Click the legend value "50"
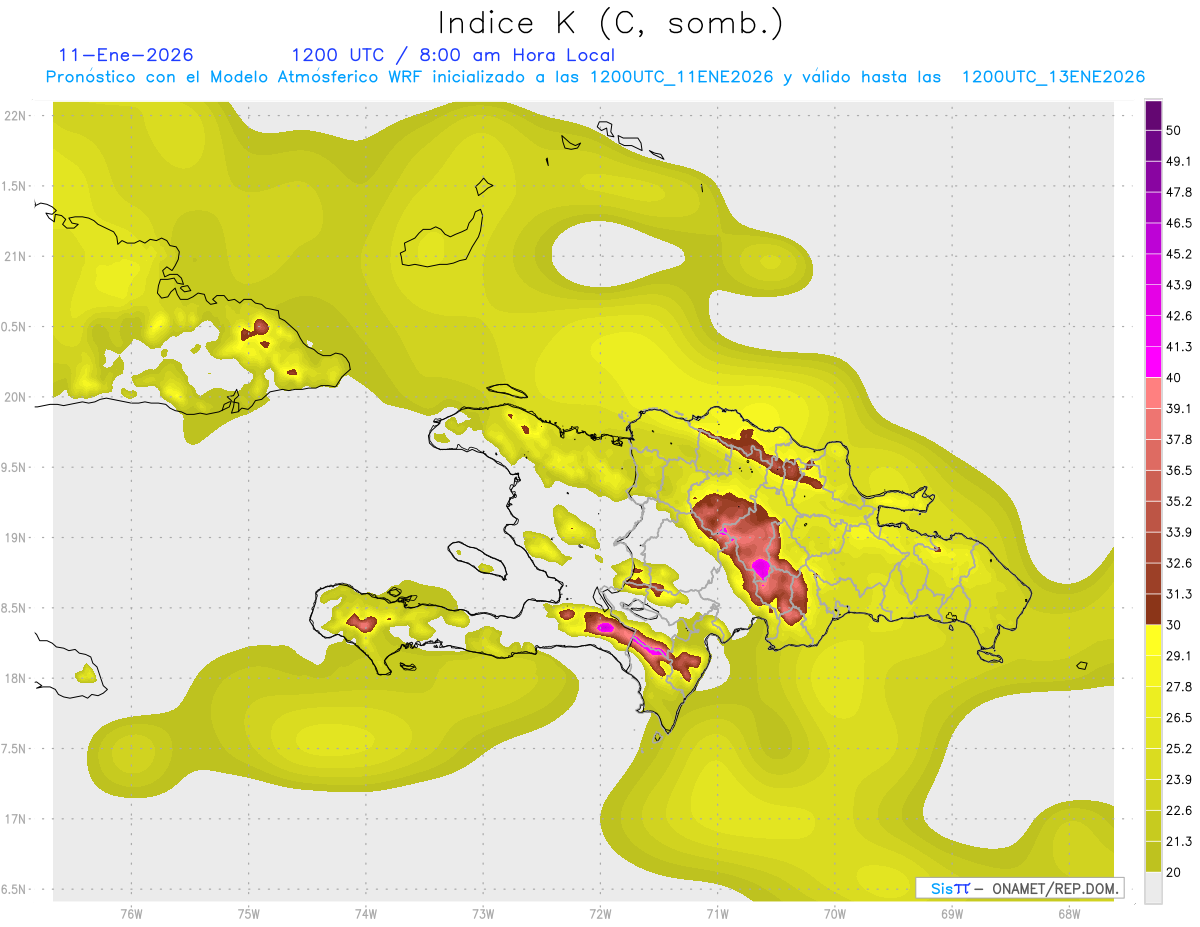The width and height of the screenshot is (1200, 927). [x=1174, y=130]
